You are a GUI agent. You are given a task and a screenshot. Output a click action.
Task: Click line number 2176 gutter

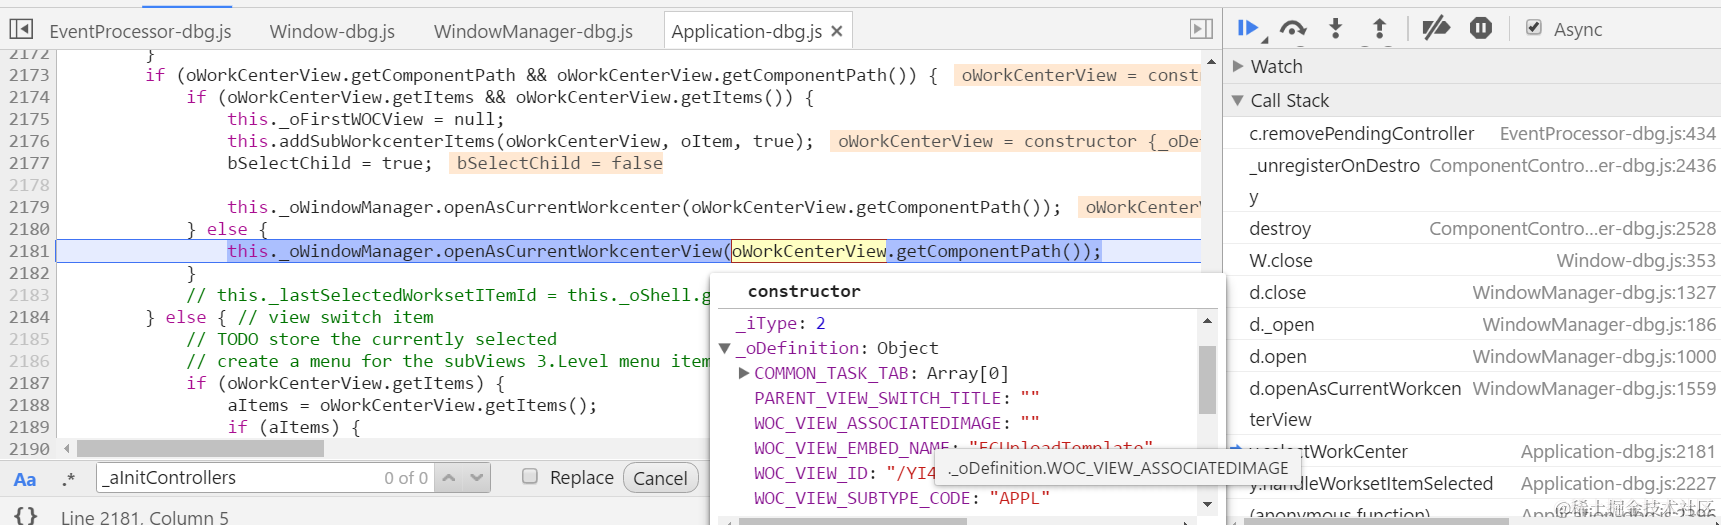coord(29,141)
